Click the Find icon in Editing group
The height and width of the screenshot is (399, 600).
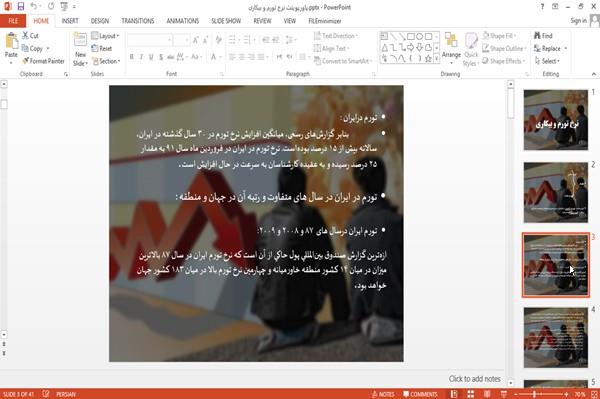pyautogui.click(x=543, y=36)
